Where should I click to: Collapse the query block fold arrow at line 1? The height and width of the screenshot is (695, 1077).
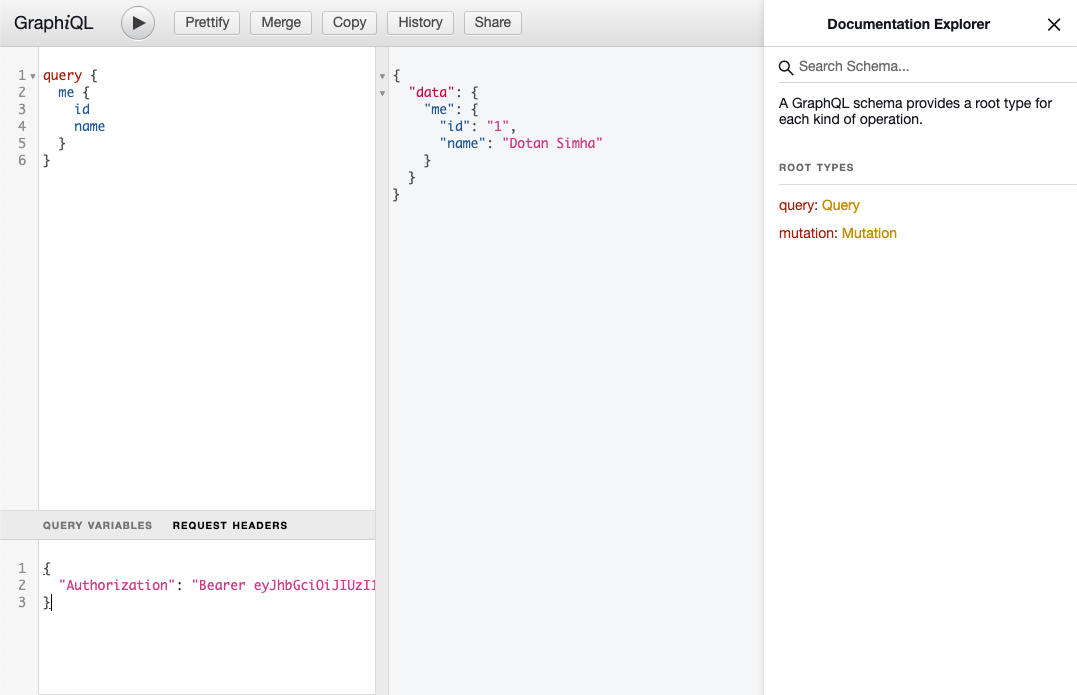(32, 76)
